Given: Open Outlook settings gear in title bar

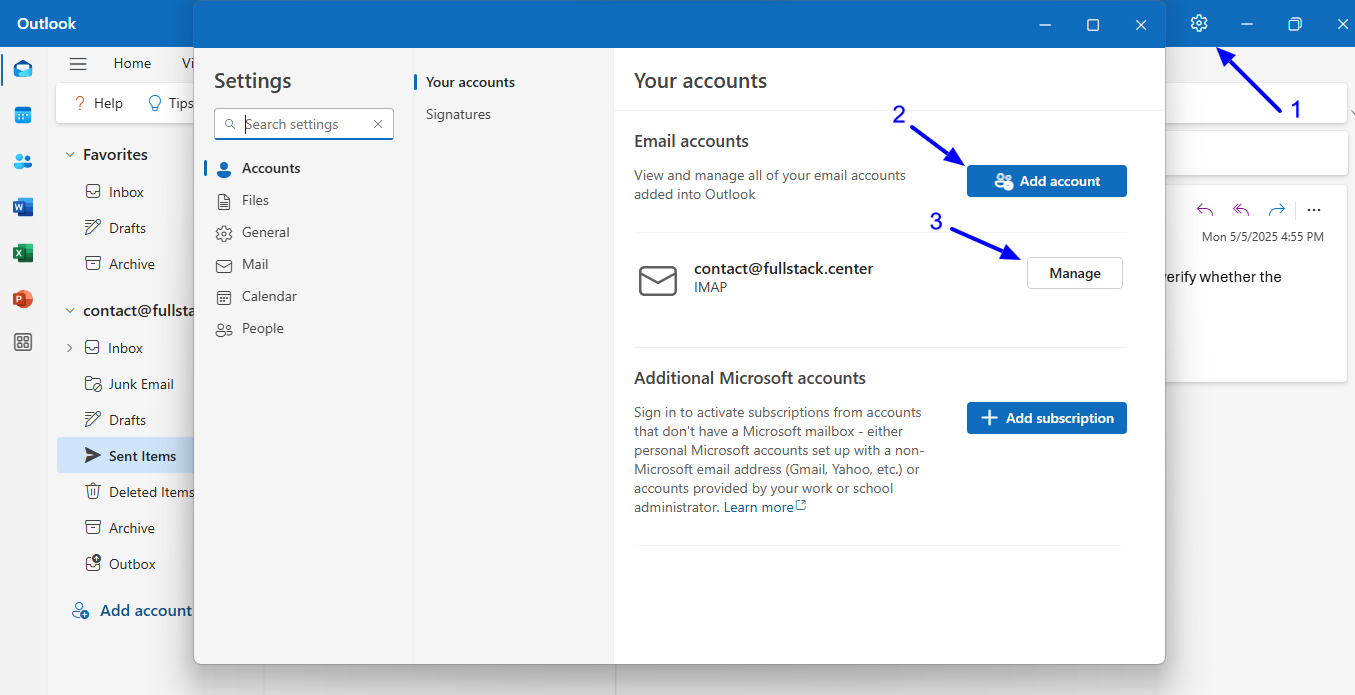Looking at the screenshot, I should click(x=1199, y=24).
